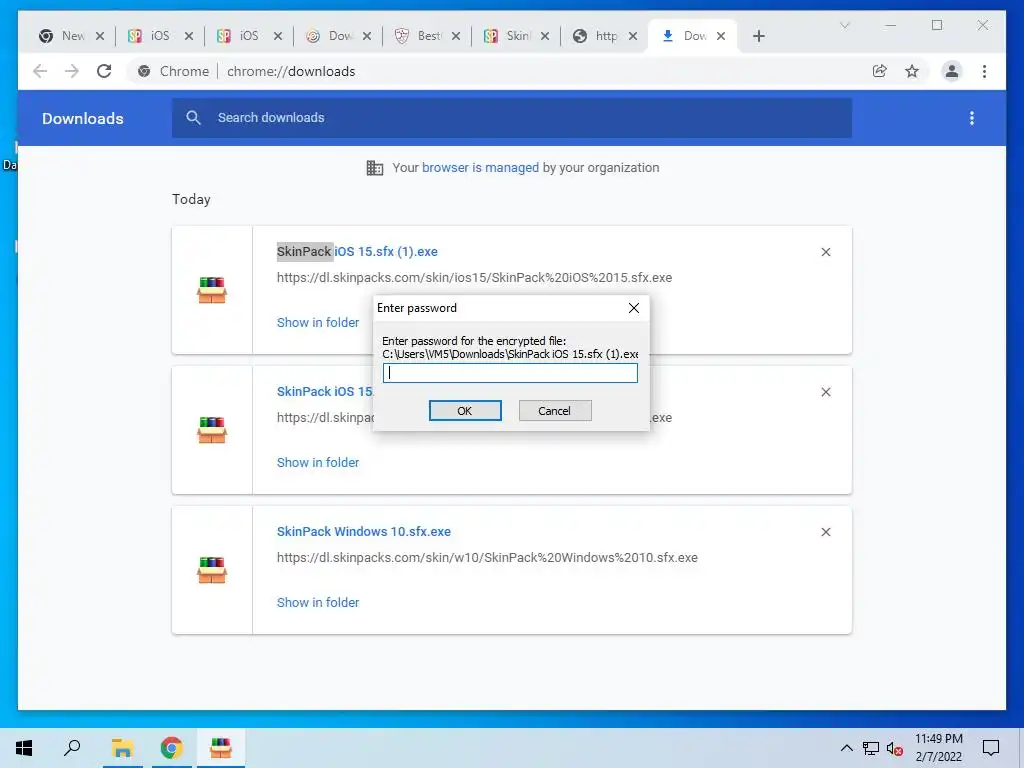Close the Best tab
The width and height of the screenshot is (1024, 768).
(x=456, y=36)
